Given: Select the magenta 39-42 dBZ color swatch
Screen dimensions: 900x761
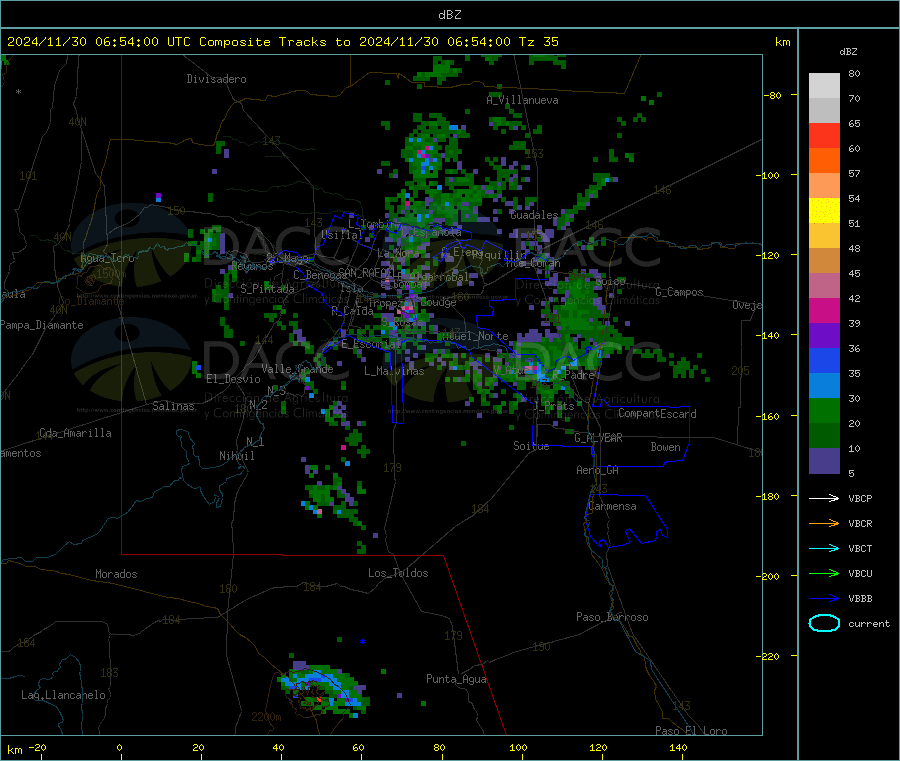Looking at the screenshot, I should coord(824,310).
